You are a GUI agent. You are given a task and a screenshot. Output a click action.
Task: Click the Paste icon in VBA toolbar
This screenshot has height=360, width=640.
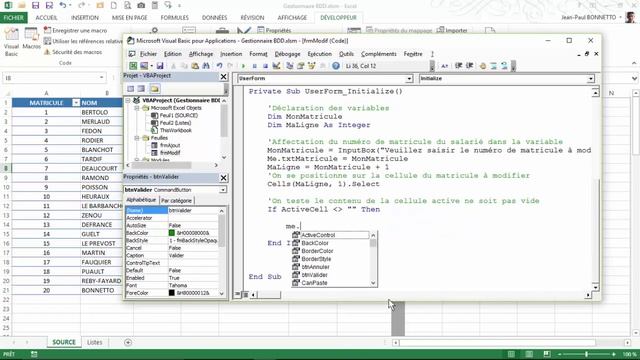(x=195, y=66)
